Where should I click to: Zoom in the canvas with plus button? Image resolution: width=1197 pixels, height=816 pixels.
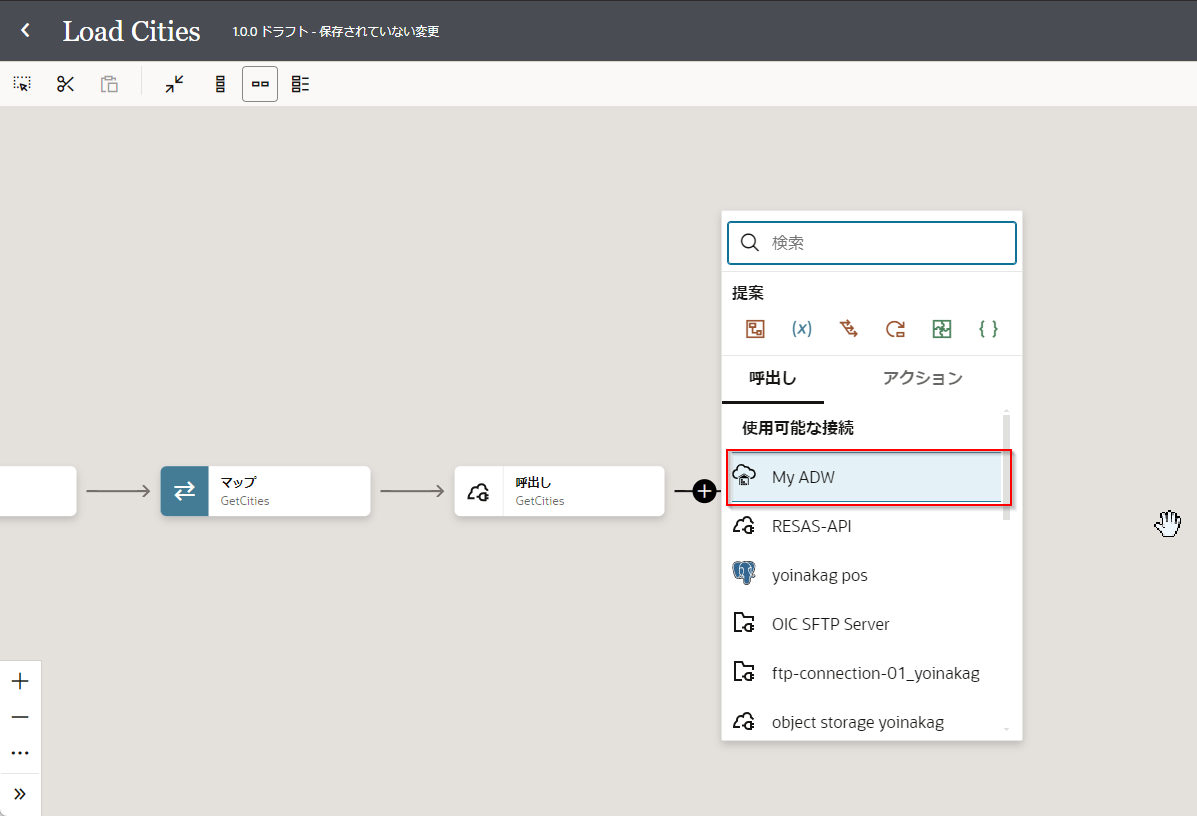point(20,682)
